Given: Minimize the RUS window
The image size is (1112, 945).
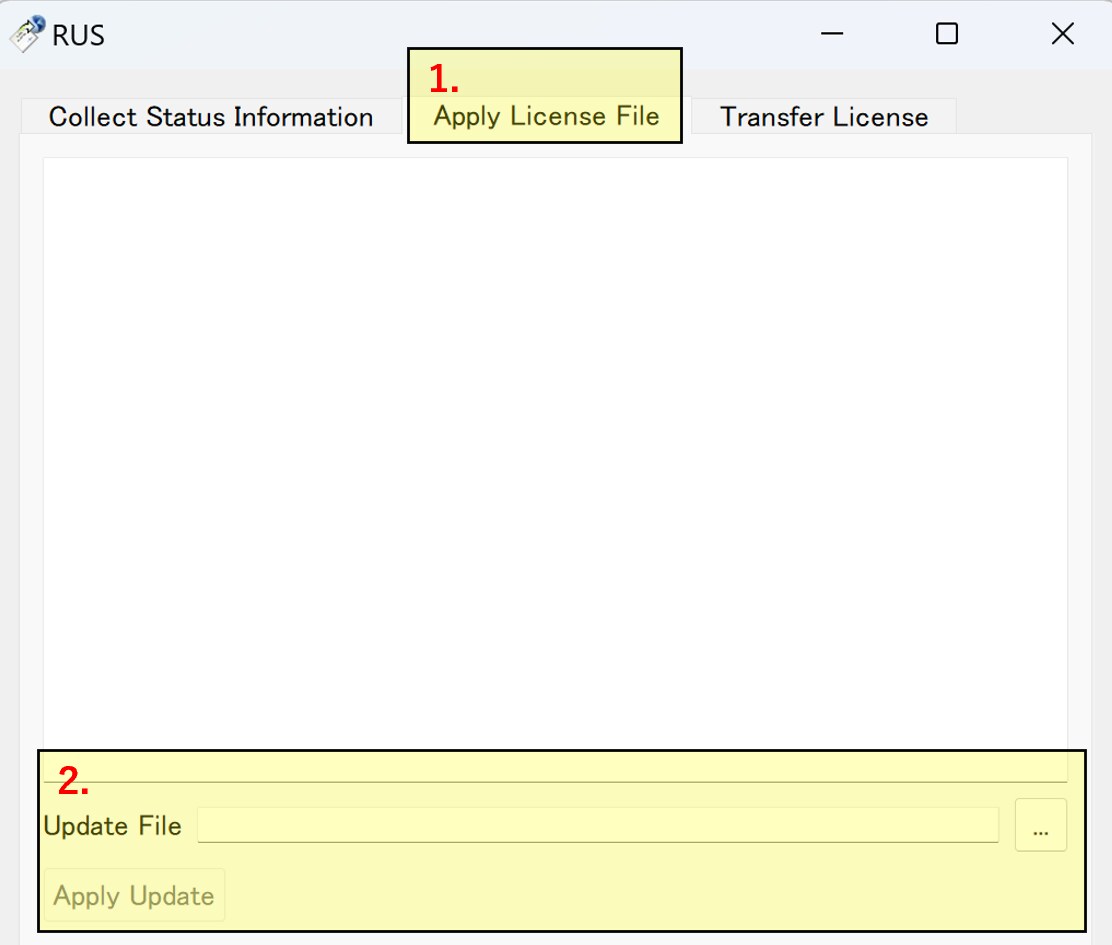Looking at the screenshot, I should click(x=832, y=33).
